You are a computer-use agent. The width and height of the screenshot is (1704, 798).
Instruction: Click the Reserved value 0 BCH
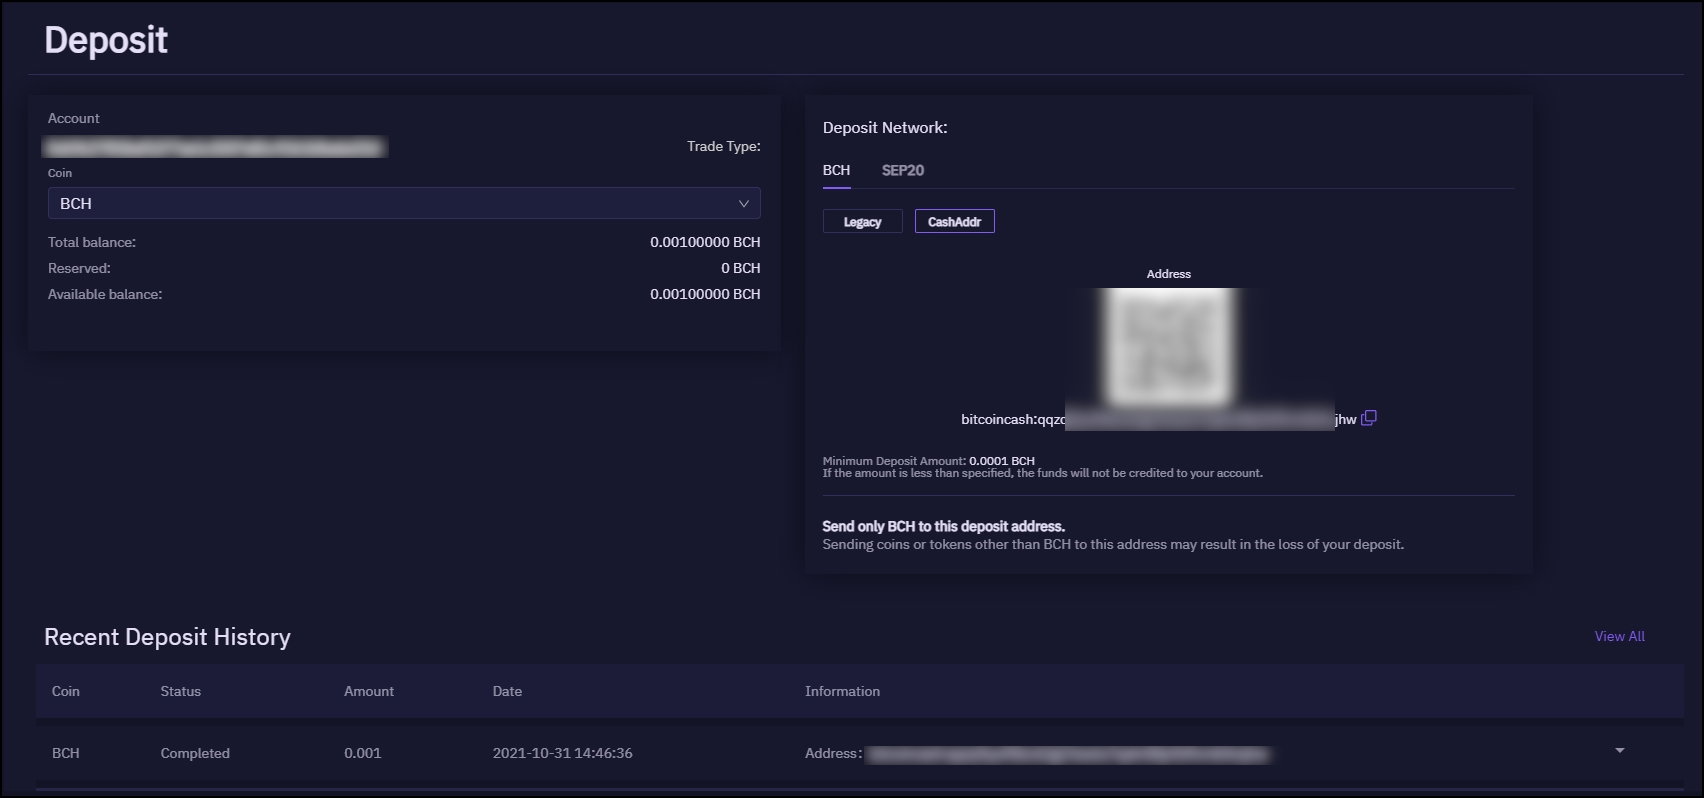(x=741, y=268)
